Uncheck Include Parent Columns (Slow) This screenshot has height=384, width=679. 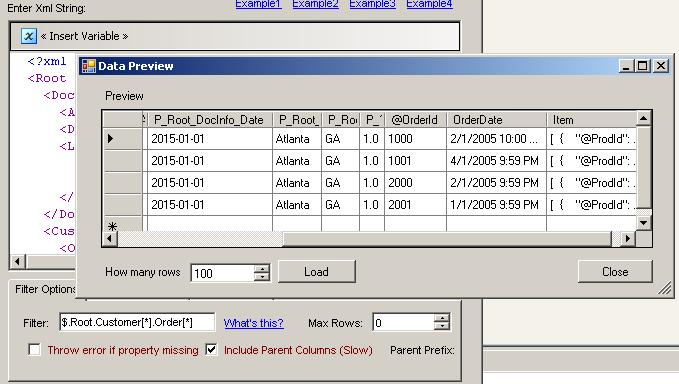211,349
